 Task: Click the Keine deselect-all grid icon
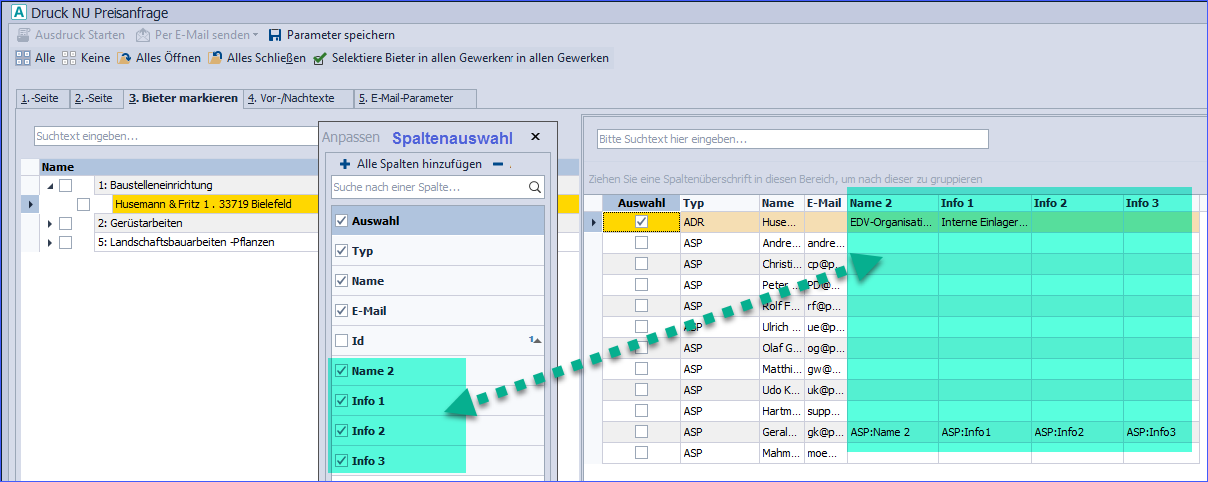69,58
